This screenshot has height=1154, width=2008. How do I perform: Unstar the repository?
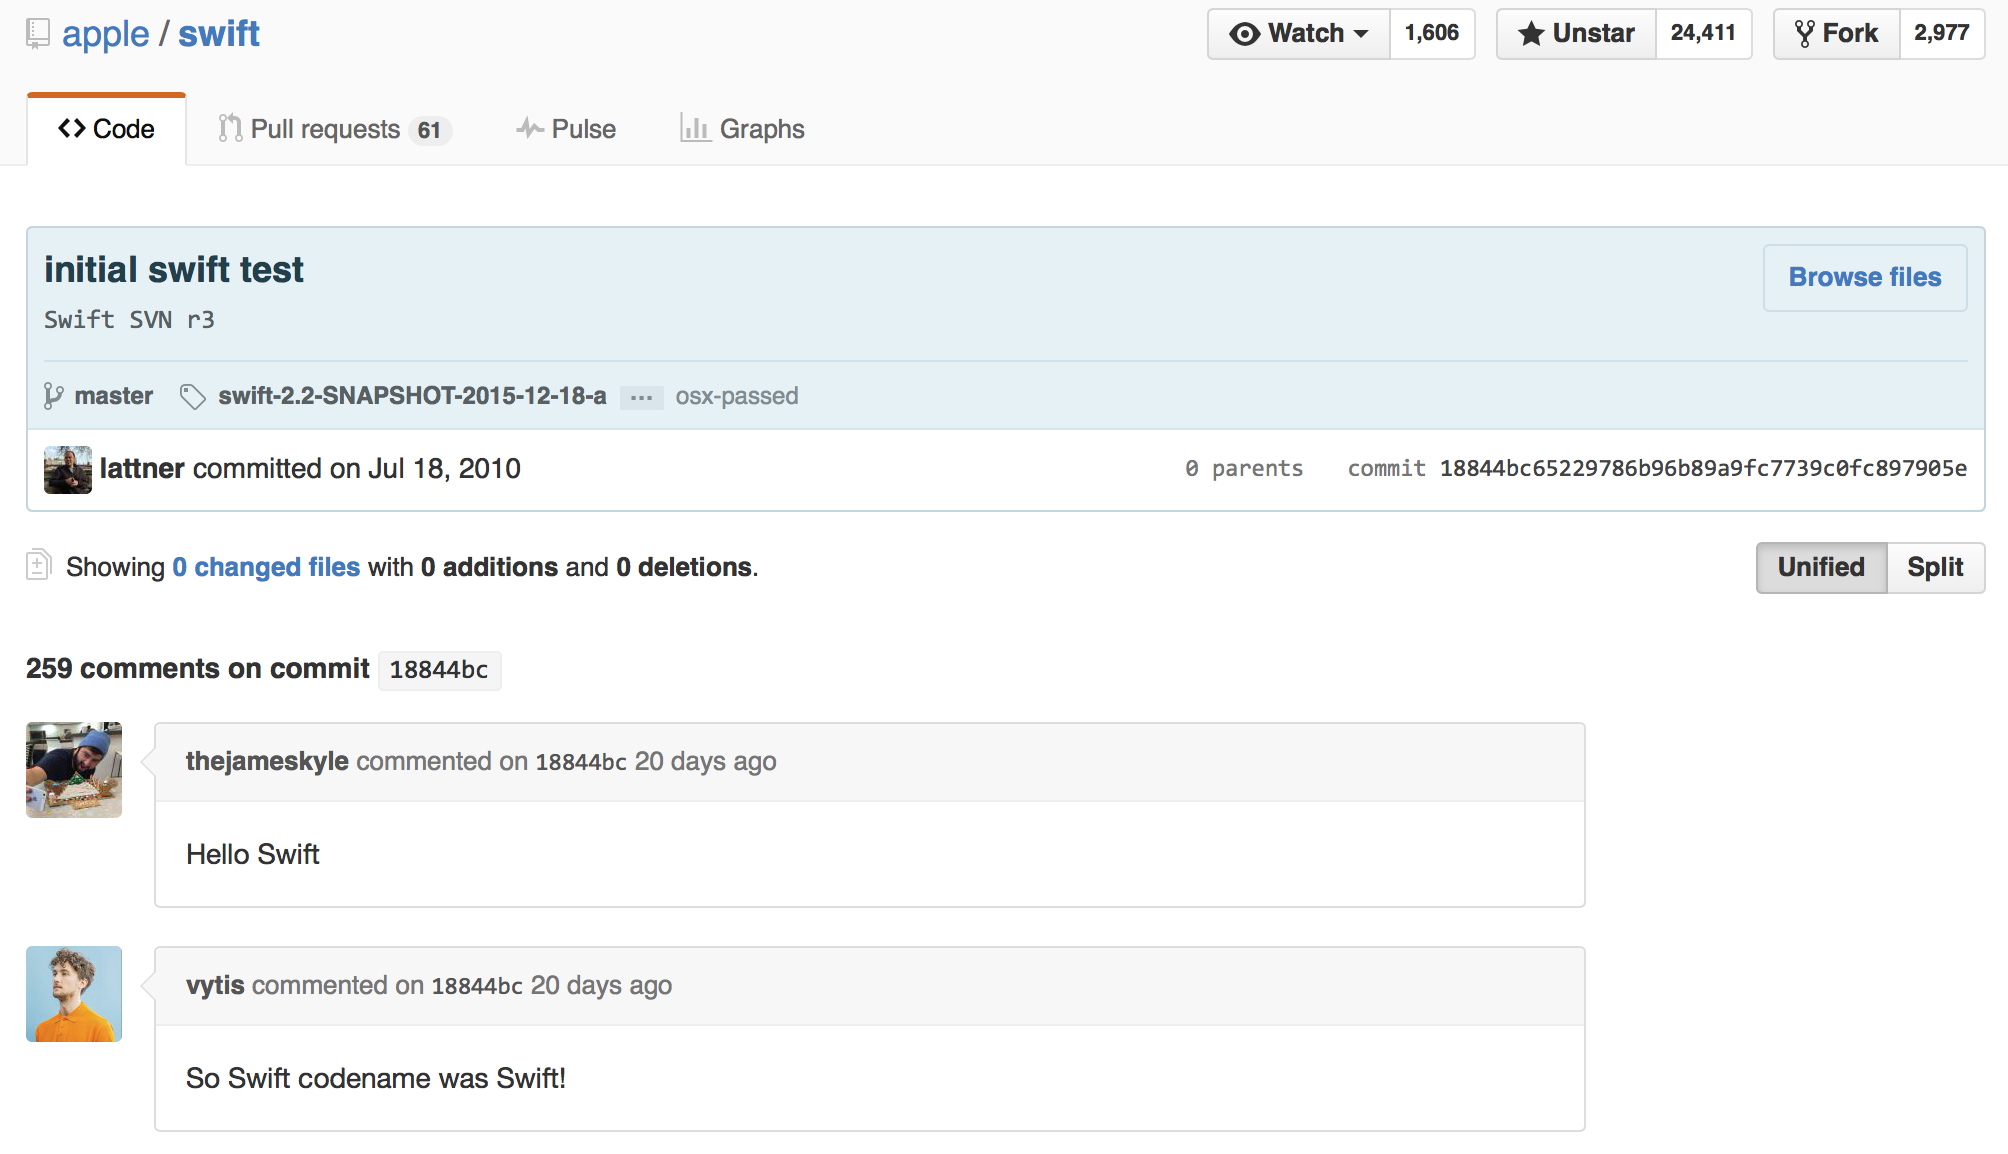point(1577,34)
